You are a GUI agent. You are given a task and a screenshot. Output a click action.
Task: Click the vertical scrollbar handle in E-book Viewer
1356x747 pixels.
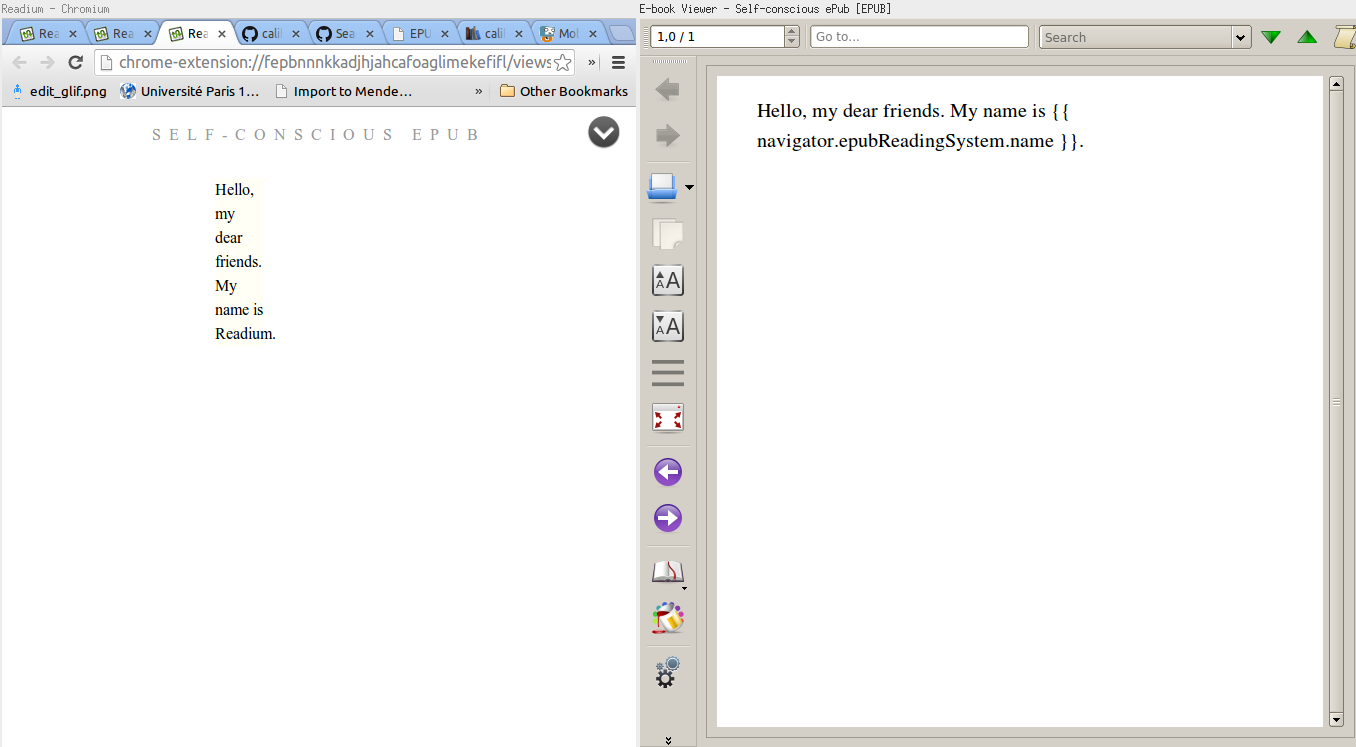1336,402
